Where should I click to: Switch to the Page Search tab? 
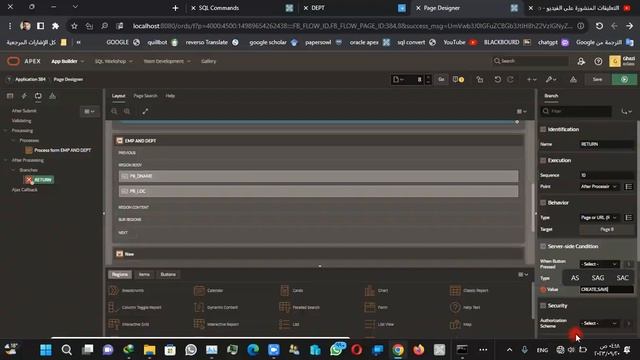[145, 96]
